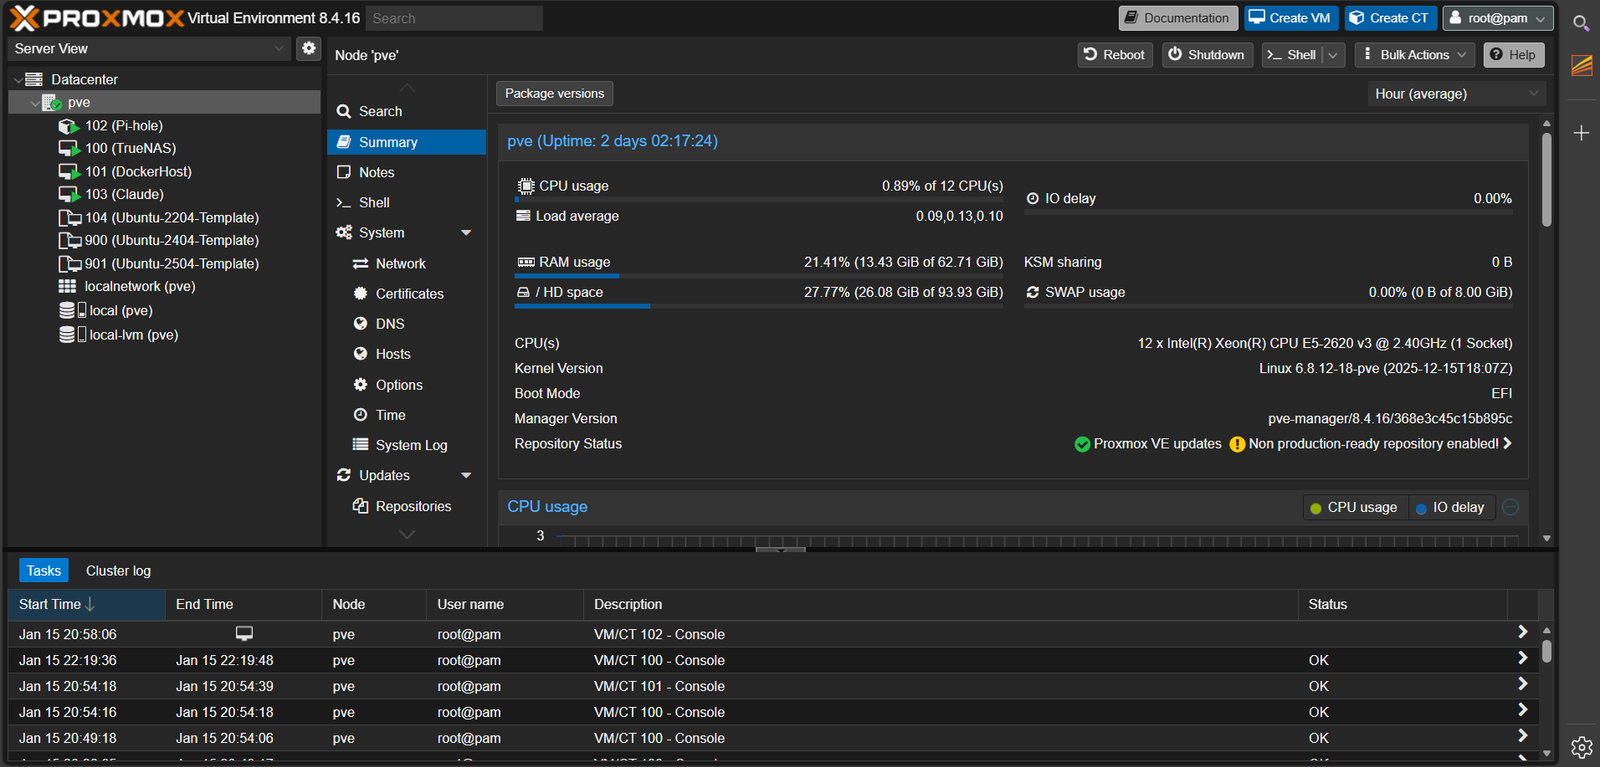The height and width of the screenshot is (767, 1600).
Task: Open the Repositories menu item
Action: tap(407, 507)
